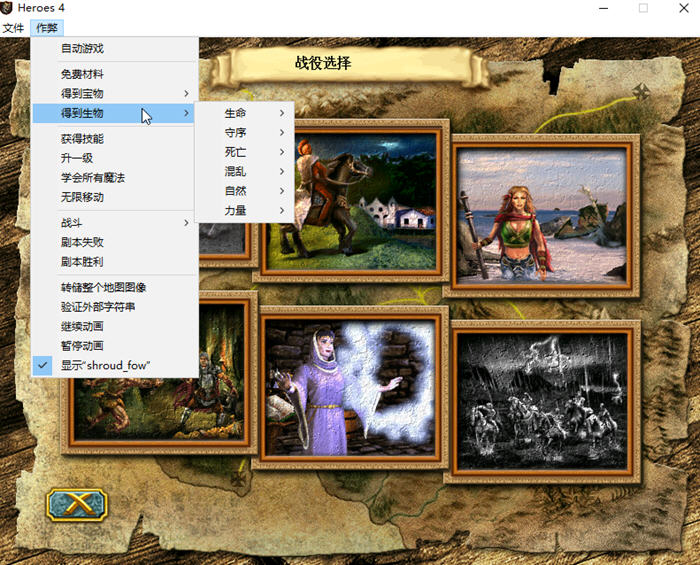Select 继续动画 menu item
The image size is (700, 565).
[x=115, y=326]
